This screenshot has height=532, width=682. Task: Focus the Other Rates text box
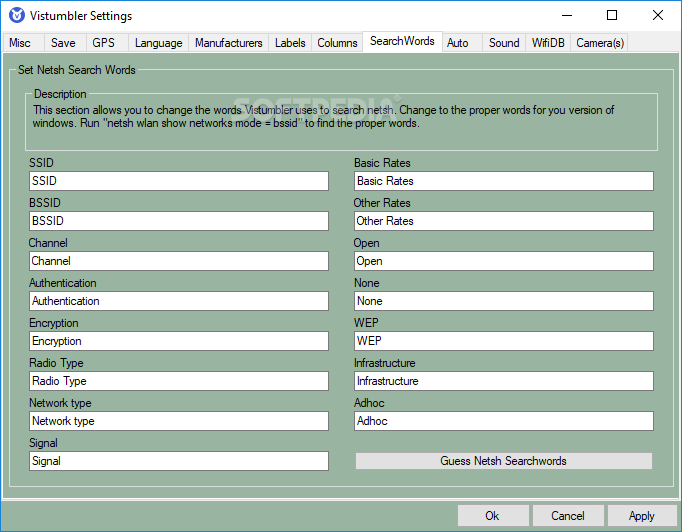tap(504, 221)
